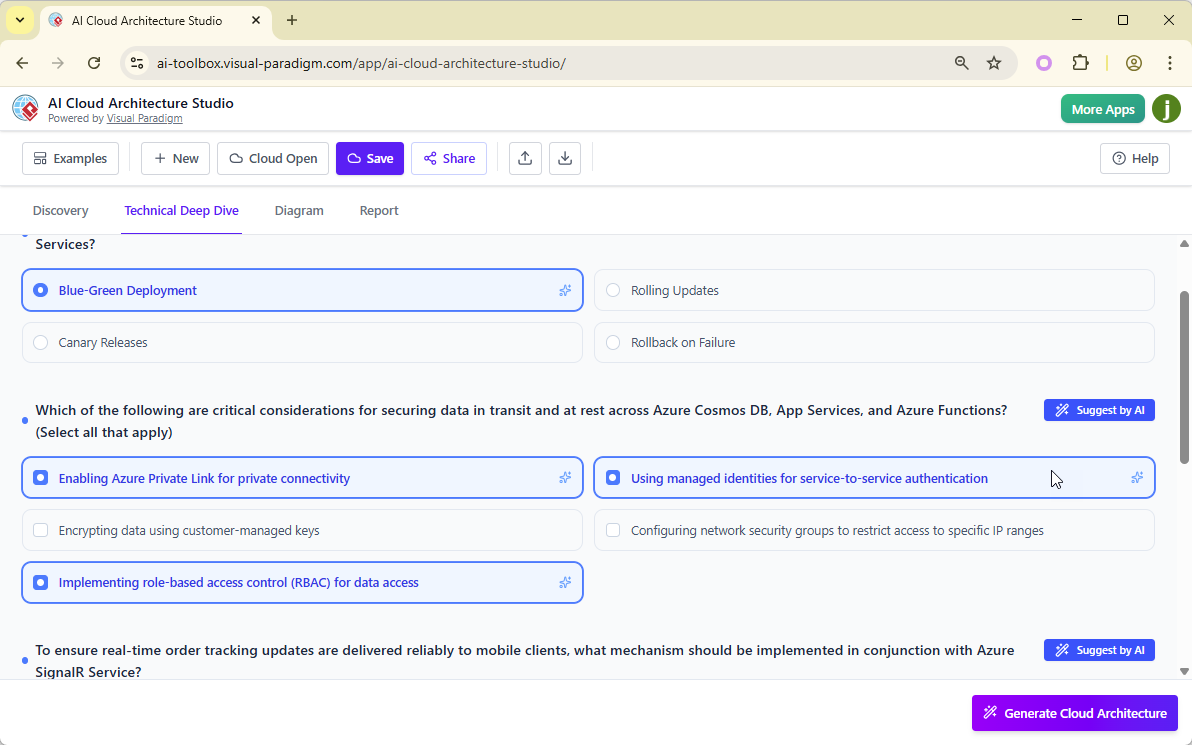The height and width of the screenshot is (745, 1192).
Task: Open the Report tab
Action: click(x=379, y=210)
